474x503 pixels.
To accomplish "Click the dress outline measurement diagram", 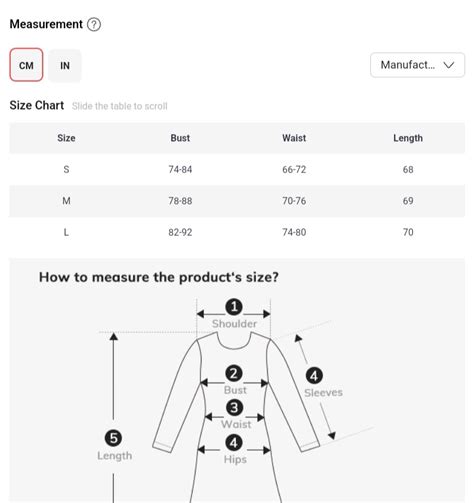I will [236, 417].
